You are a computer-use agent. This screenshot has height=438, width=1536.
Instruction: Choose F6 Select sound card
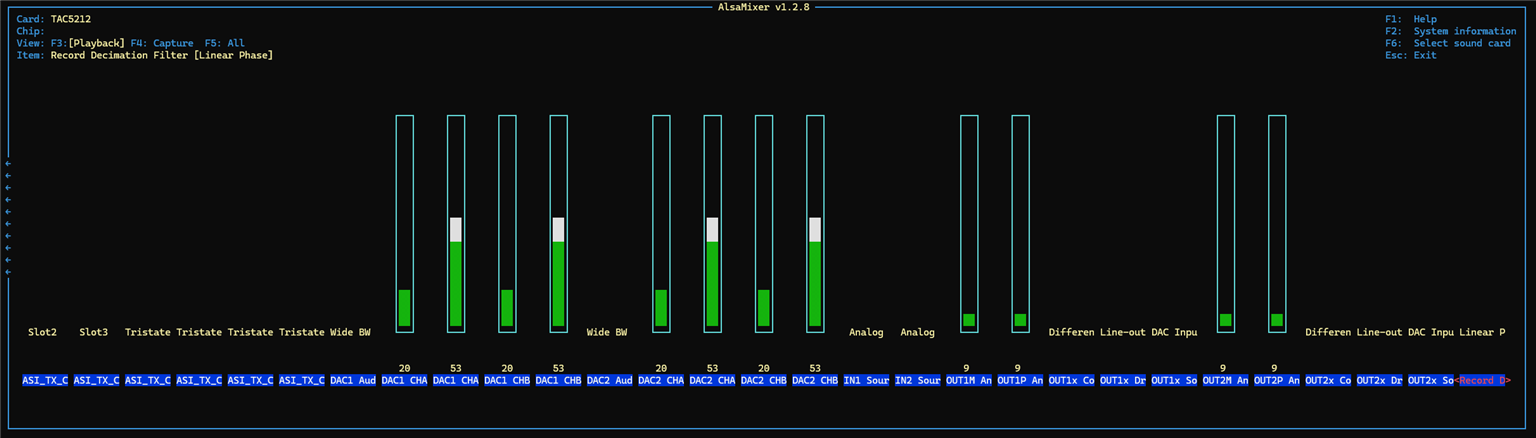click(1447, 43)
